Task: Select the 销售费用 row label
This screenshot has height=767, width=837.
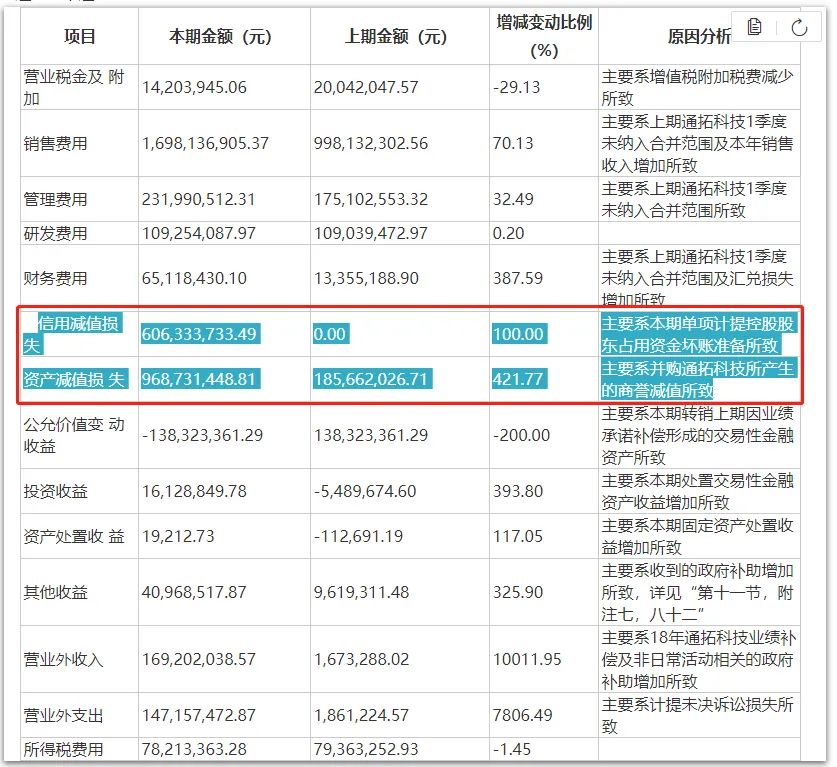Action: (56, 143)
